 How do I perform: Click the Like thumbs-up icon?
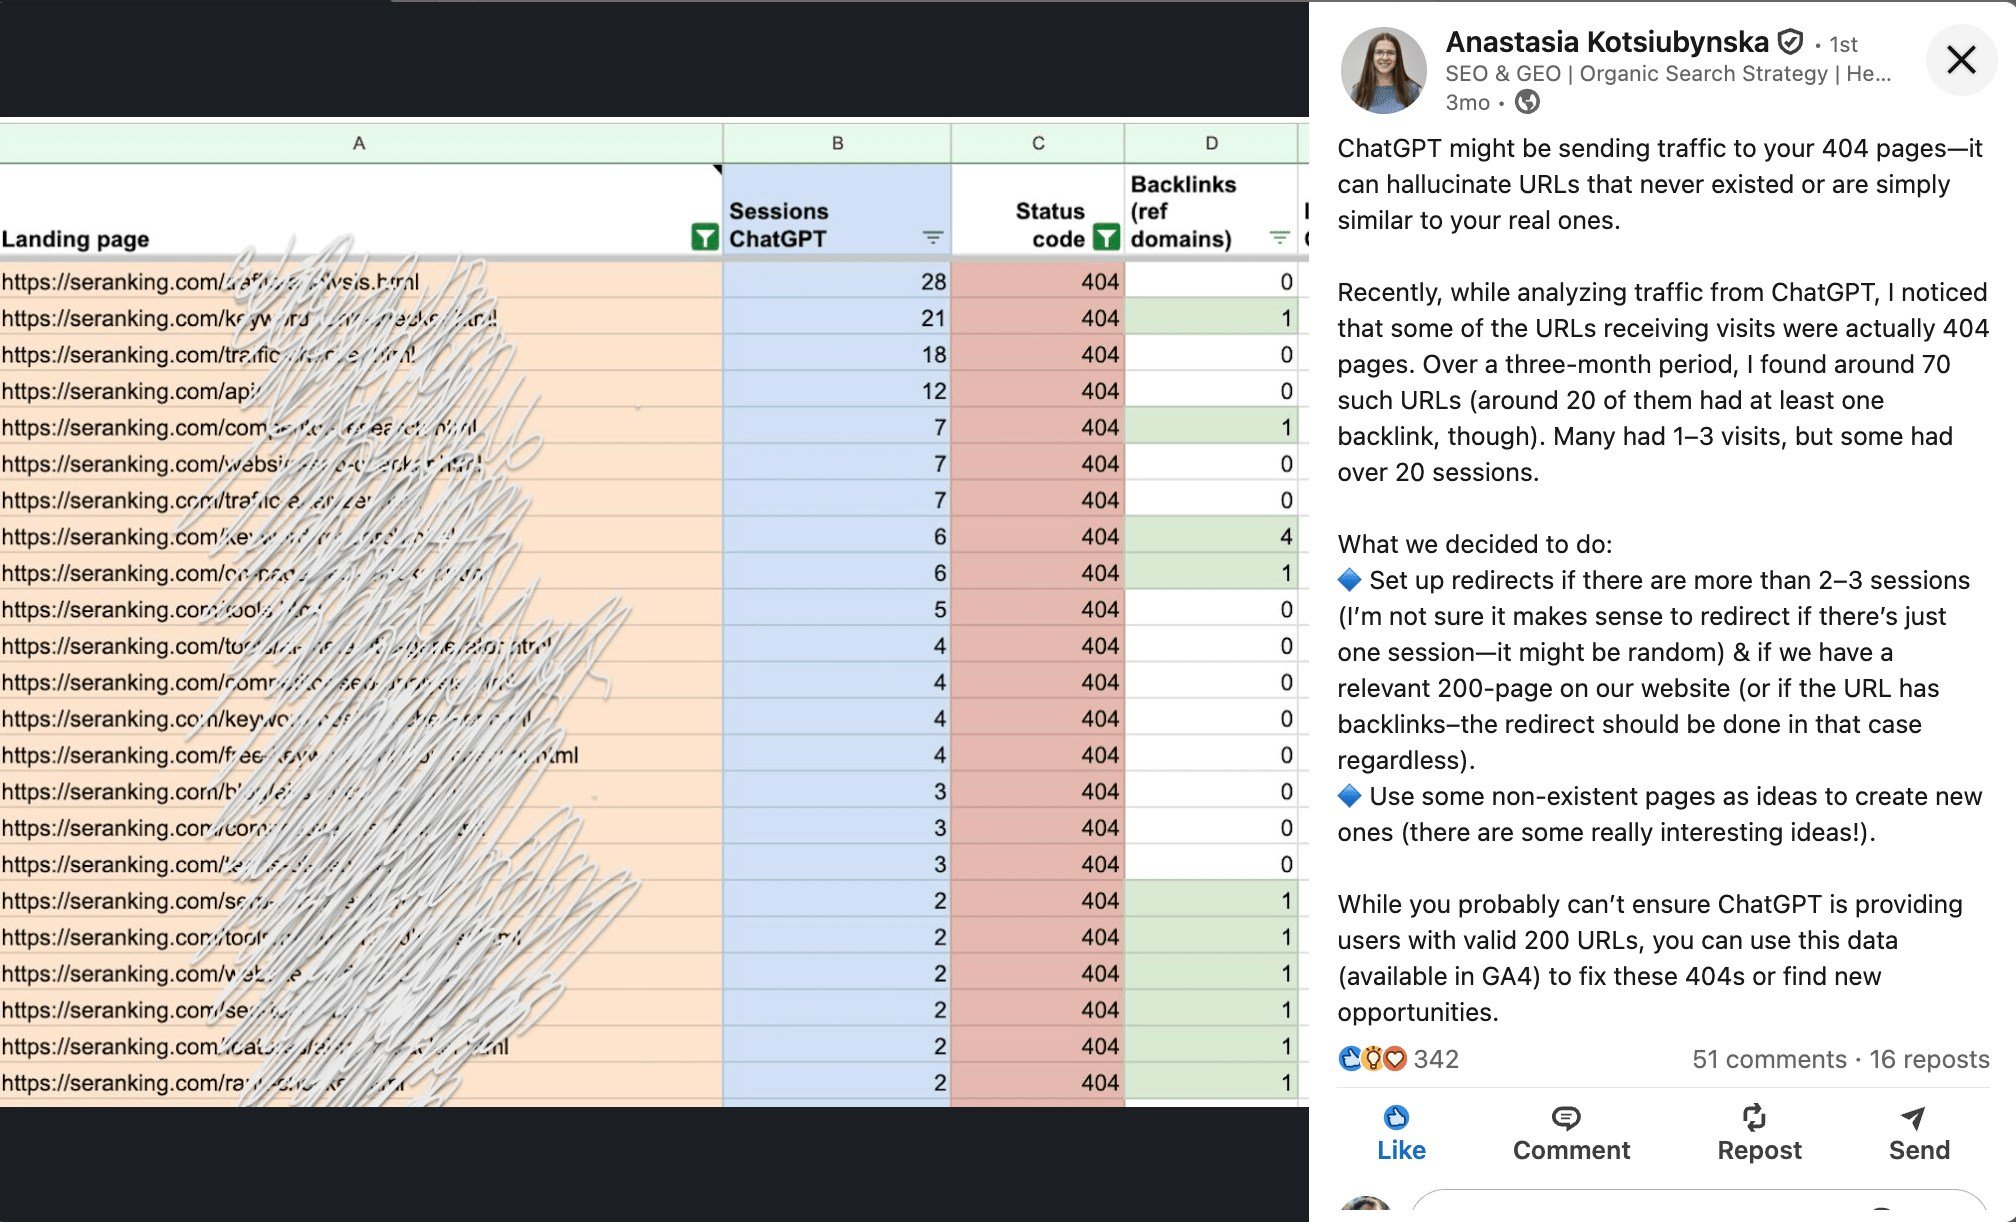[x=1397, y=1117]
